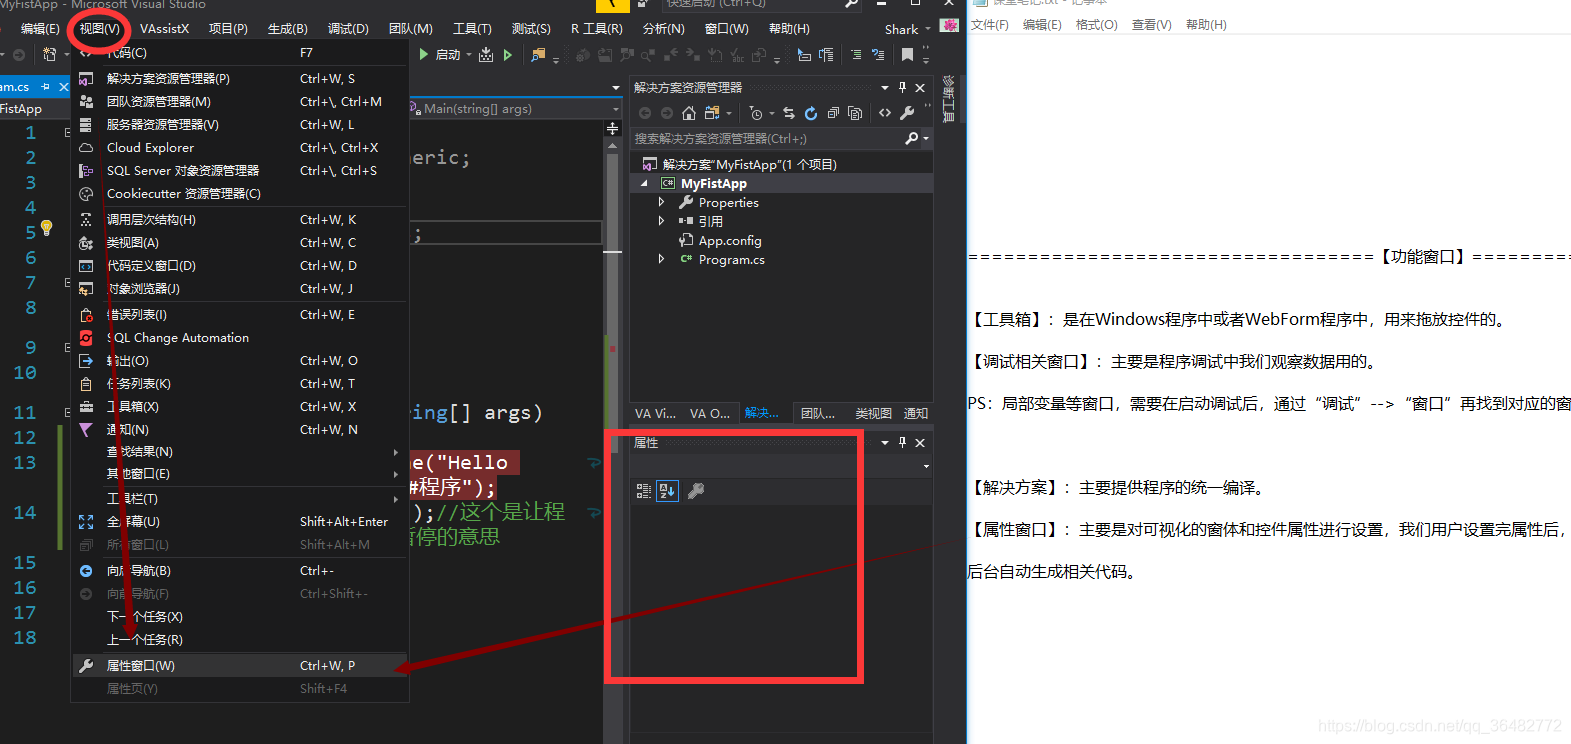Open the 调试(D) menu in menu bar
This screenshot has width=1571, height=744.
pos(348,29)
